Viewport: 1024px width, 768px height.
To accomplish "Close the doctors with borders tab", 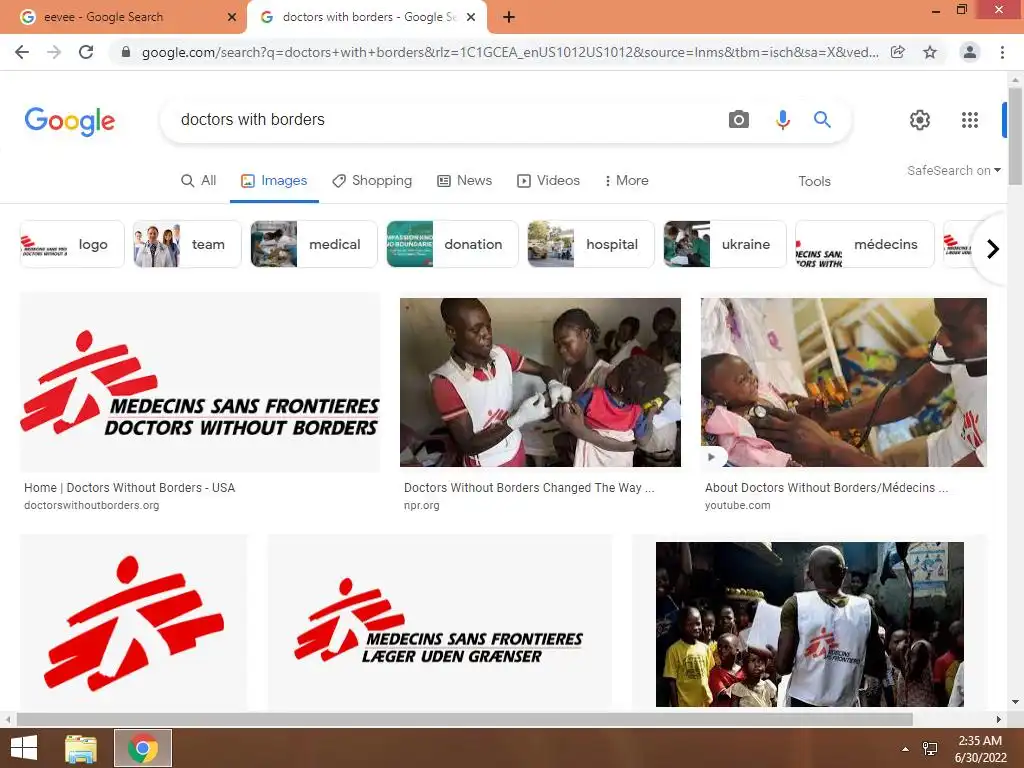I will 471,18.
